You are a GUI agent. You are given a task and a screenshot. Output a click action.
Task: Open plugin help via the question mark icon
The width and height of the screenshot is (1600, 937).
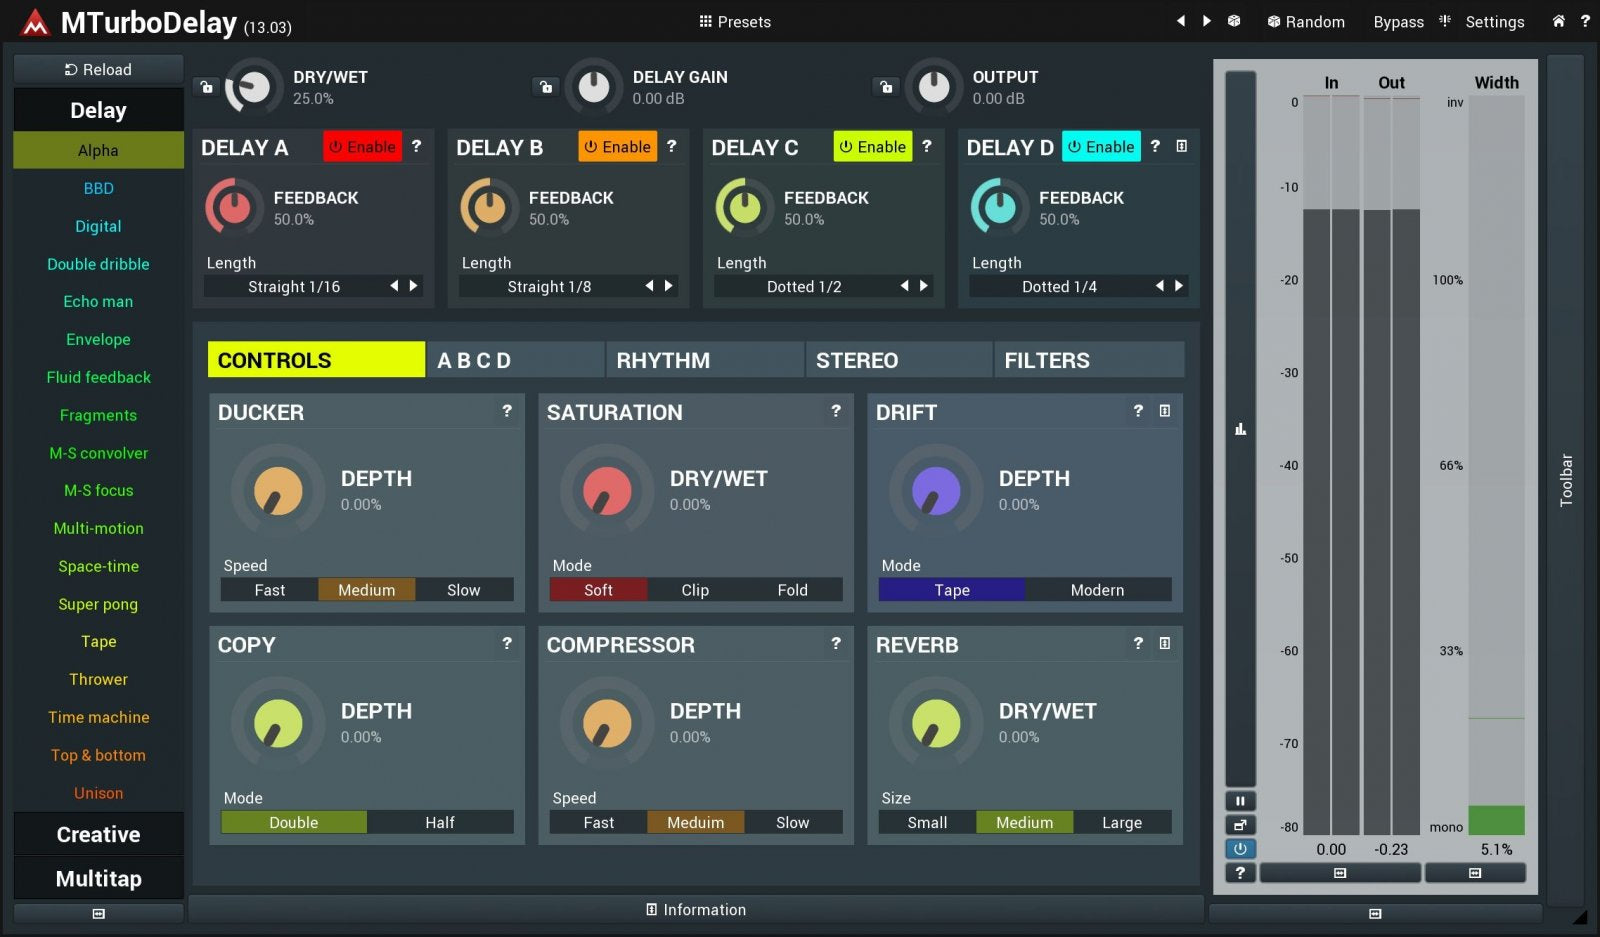pos(1585,21)
